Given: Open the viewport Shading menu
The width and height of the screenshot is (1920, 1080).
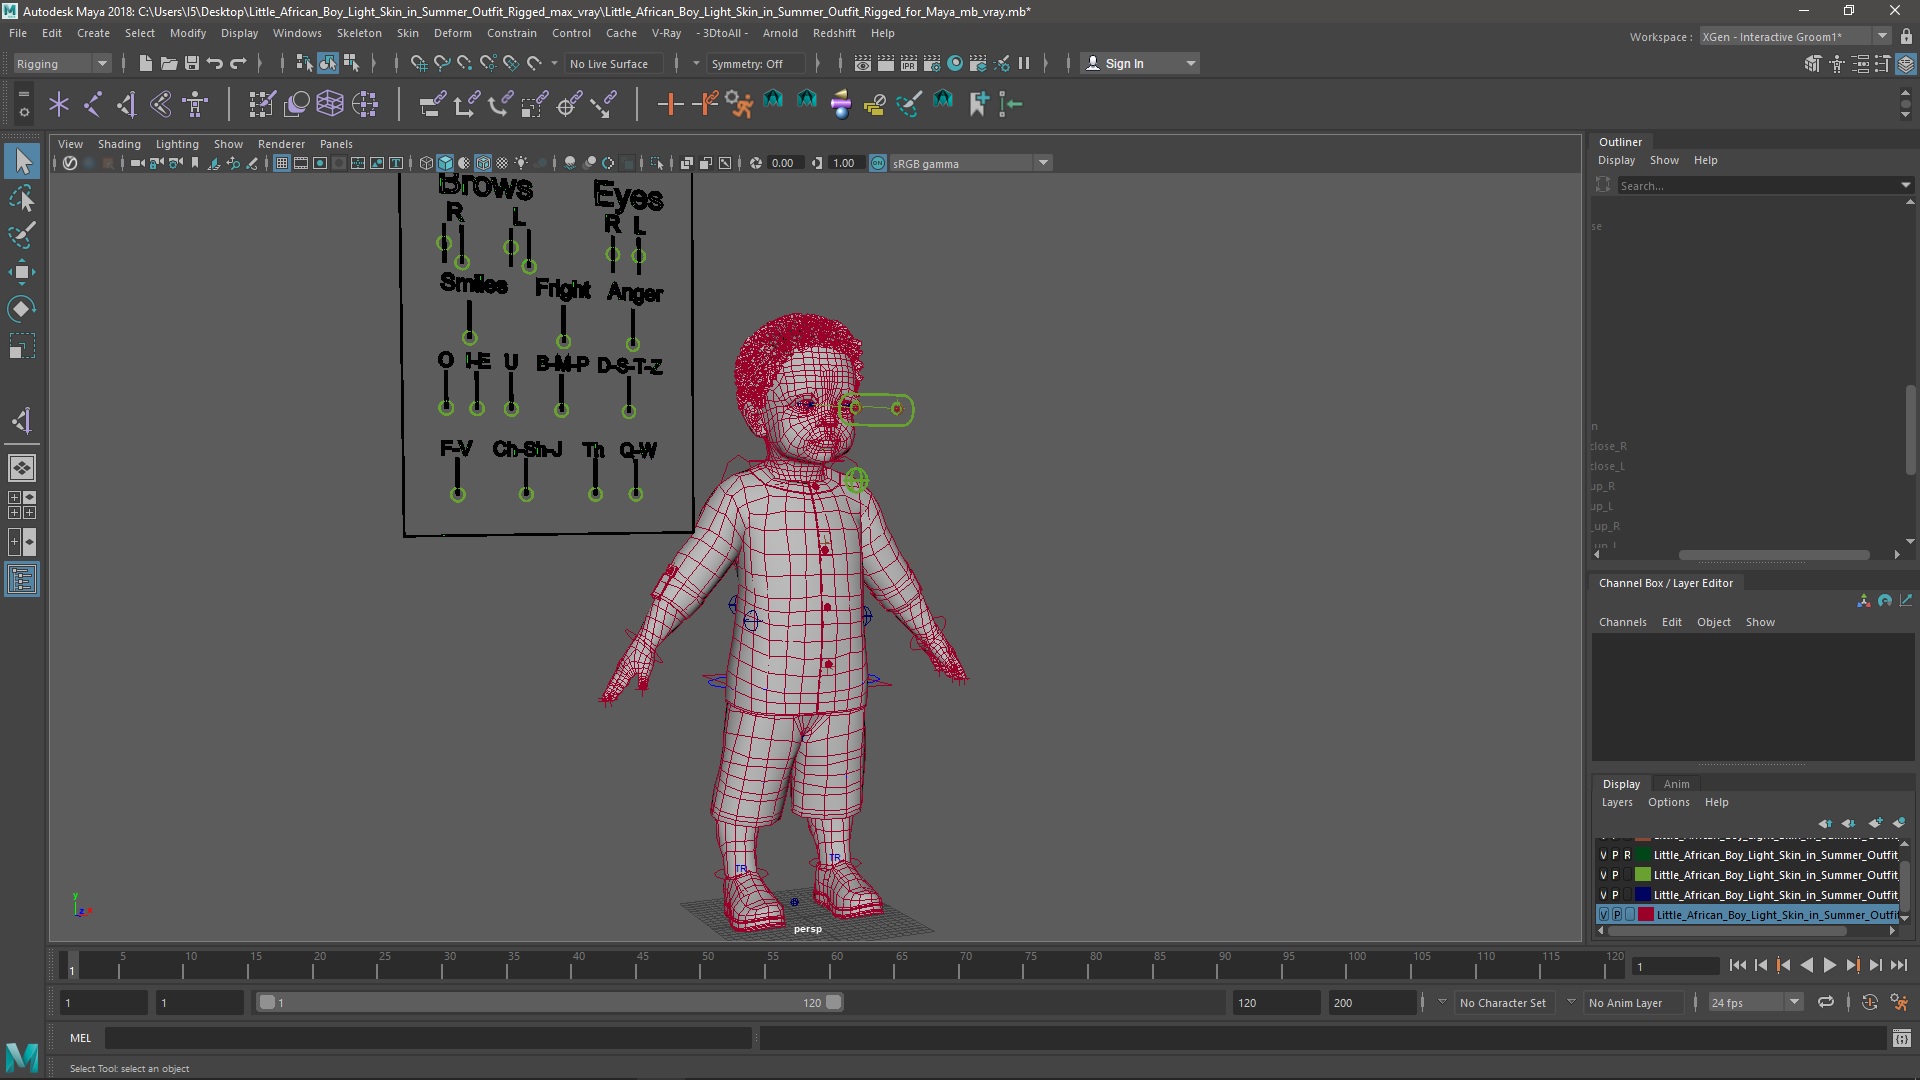Looking at the screenshot, I should pyautogui.click(x=119, y=144).
